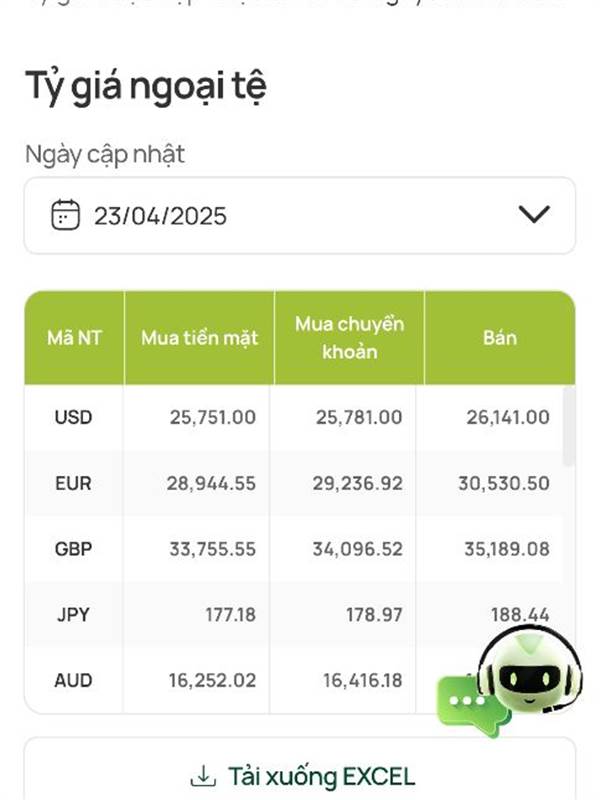The height and width of the screenshot is (800, 600).
Task: Click GBP transfer rate 34,096.52
Action: (358, 549)
